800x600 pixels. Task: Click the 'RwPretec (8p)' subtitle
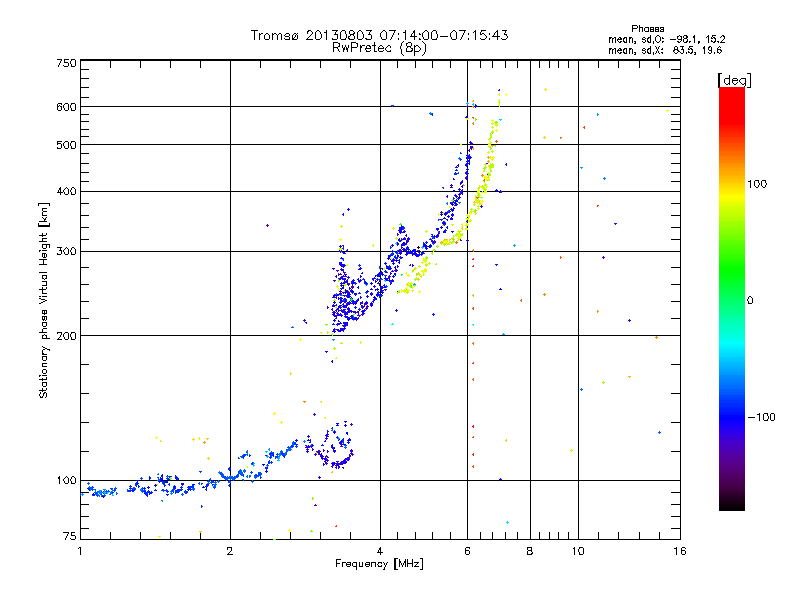(x=379, y=48)
